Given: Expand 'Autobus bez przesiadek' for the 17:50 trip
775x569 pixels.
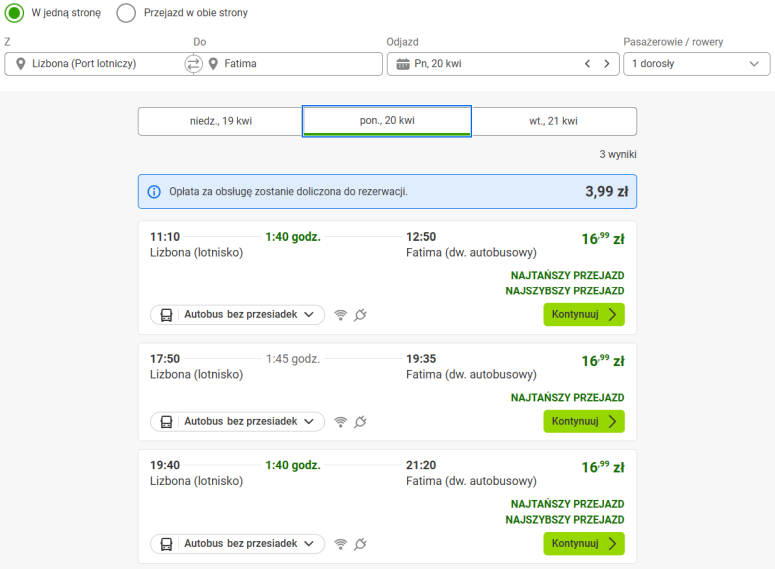Looking at the screenshot, I should point(237,422).
